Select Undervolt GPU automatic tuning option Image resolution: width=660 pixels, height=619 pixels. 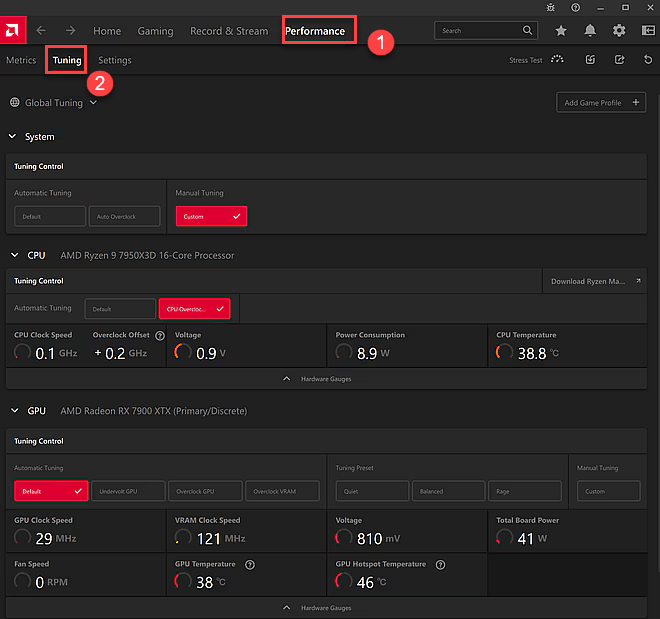[129, 491]
